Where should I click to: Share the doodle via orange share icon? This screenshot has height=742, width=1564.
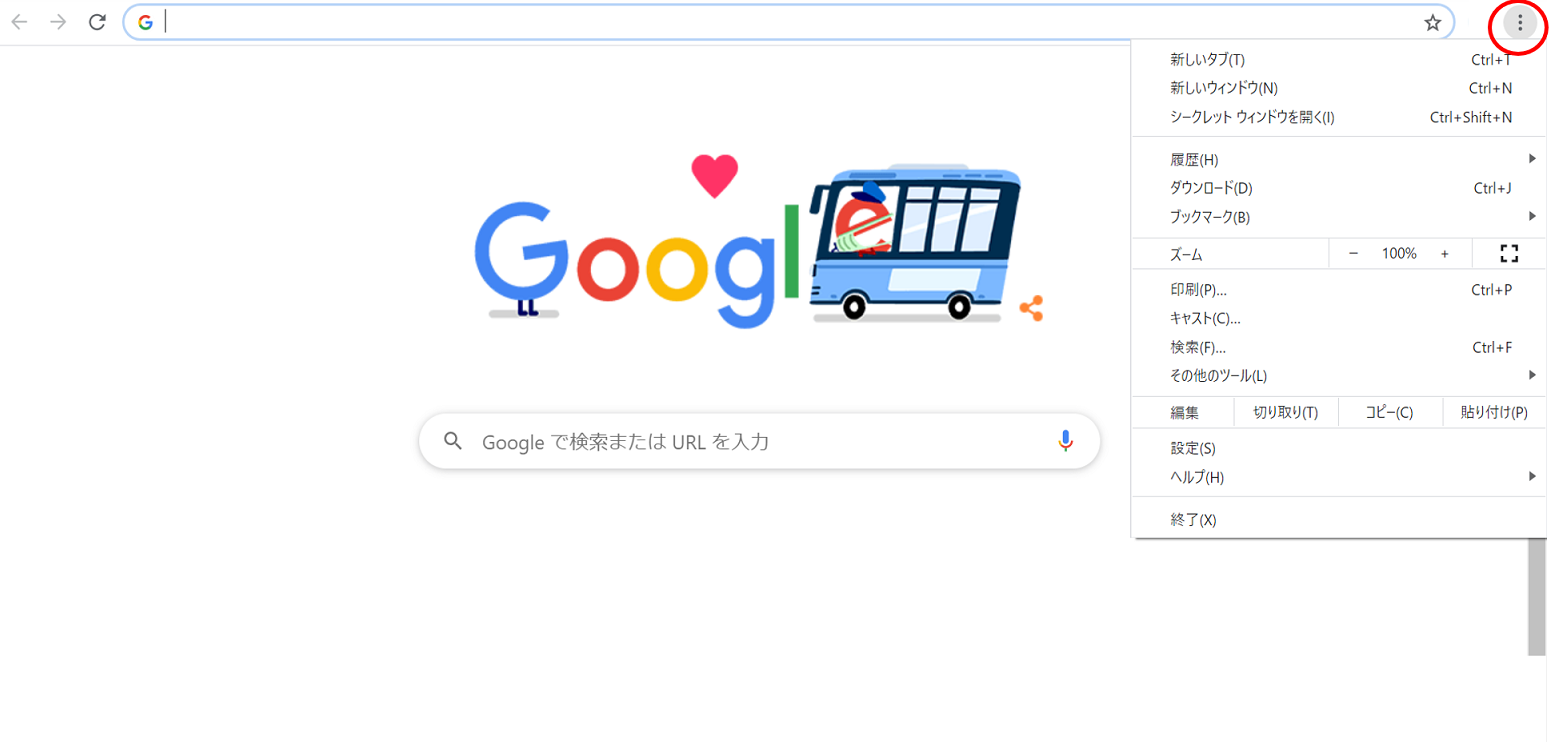tap(1031, 309)
